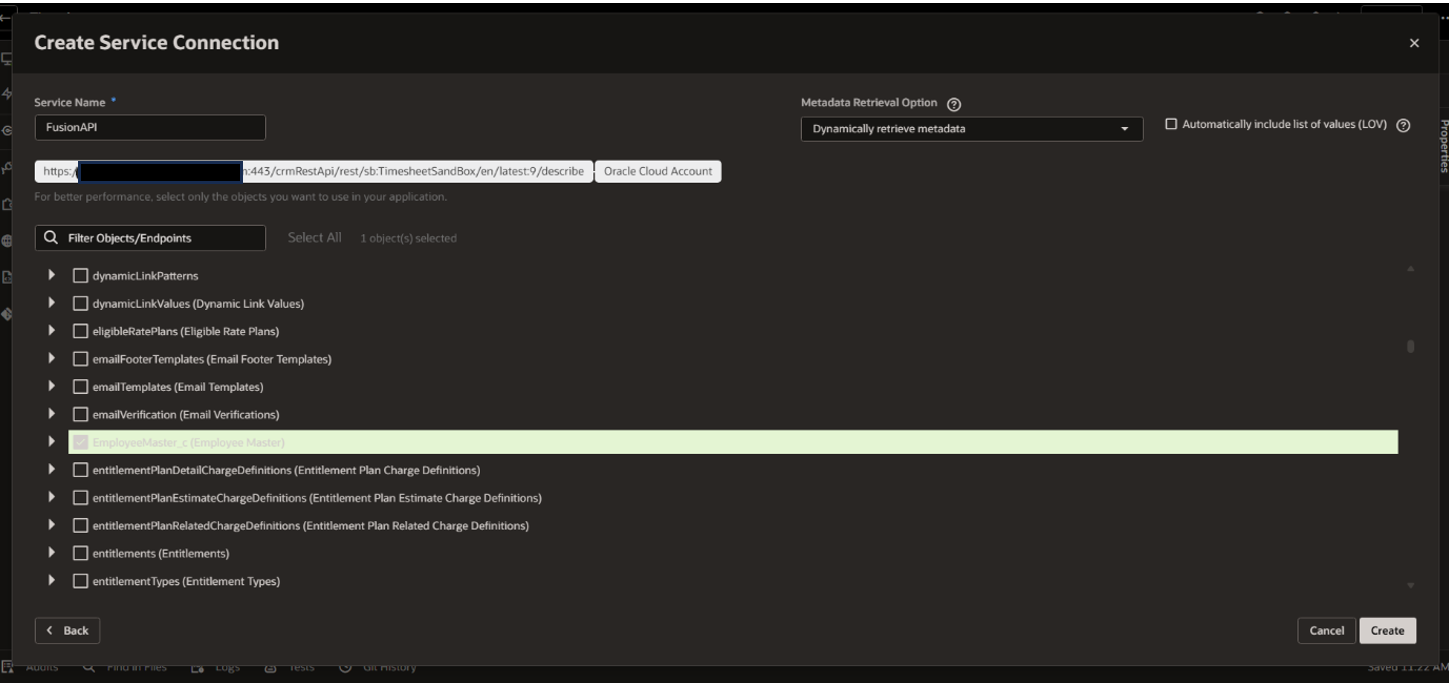Click the help icon next to the LOV checkbox

(x=1403, y=126)
